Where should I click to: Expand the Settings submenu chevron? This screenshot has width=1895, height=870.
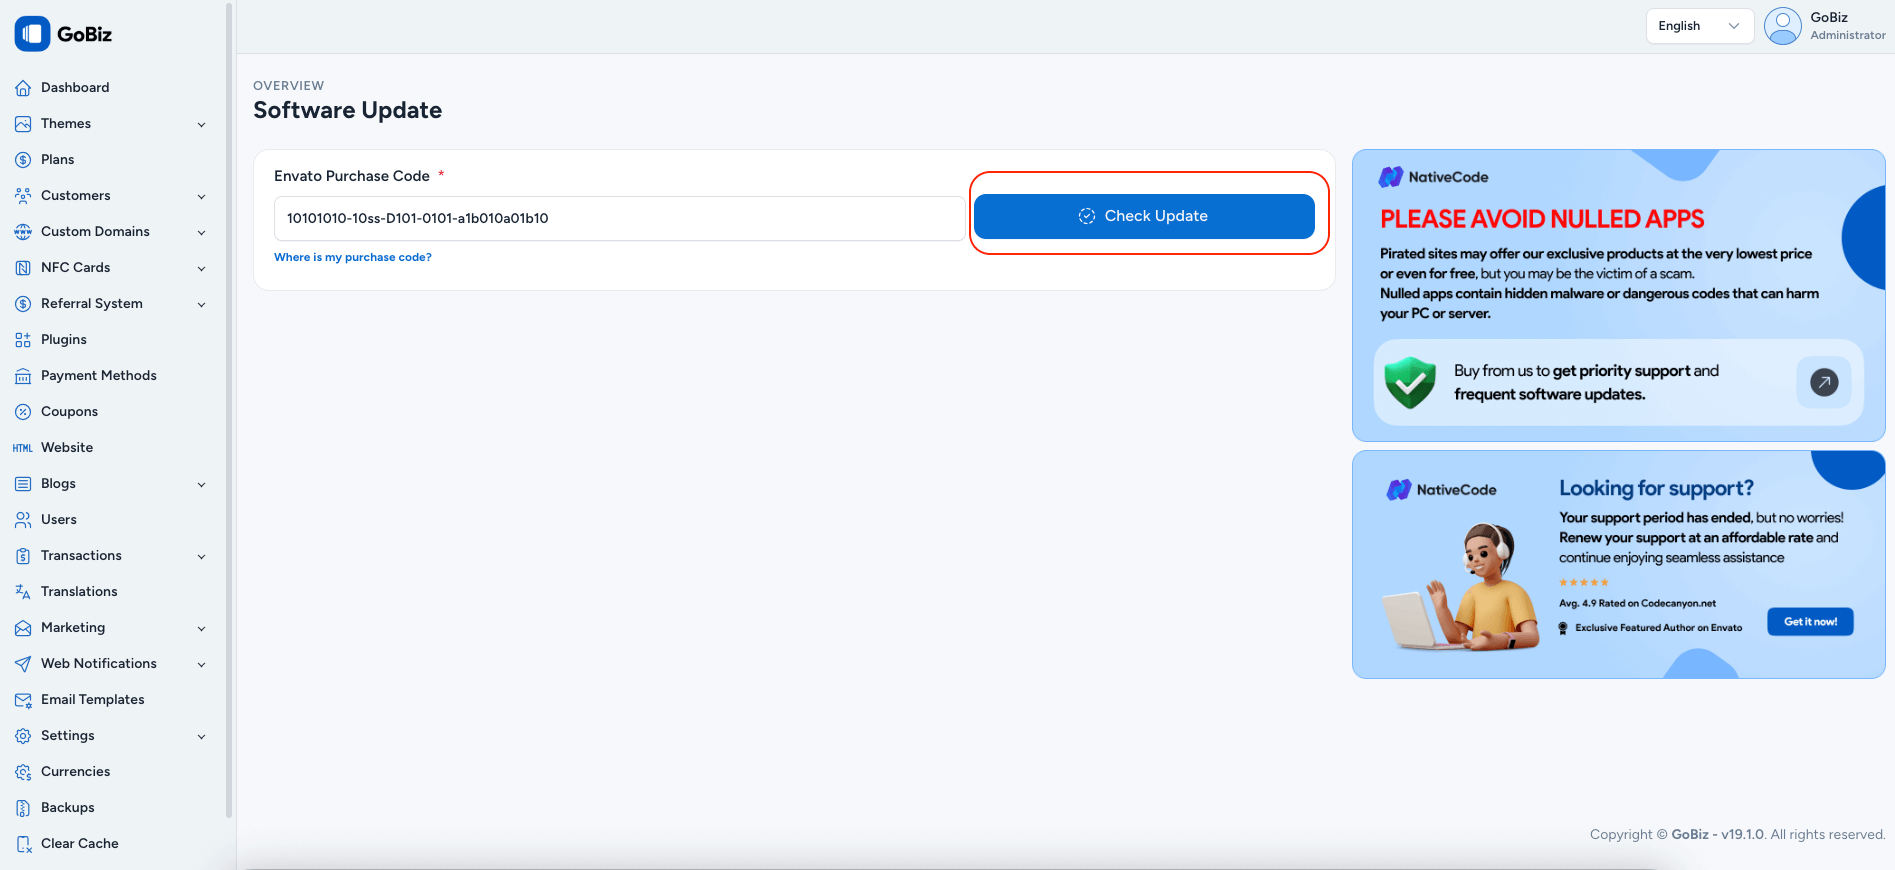point(201,737)
